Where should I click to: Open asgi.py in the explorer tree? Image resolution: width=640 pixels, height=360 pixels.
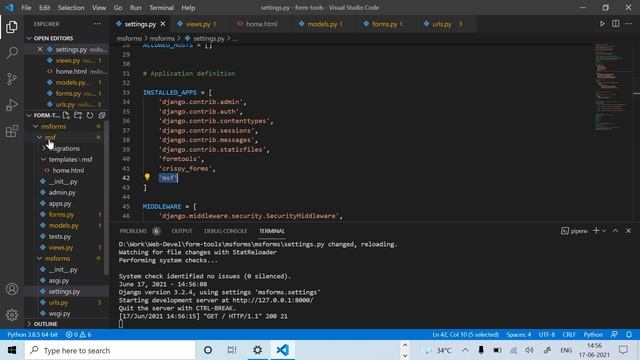[59, 281]
